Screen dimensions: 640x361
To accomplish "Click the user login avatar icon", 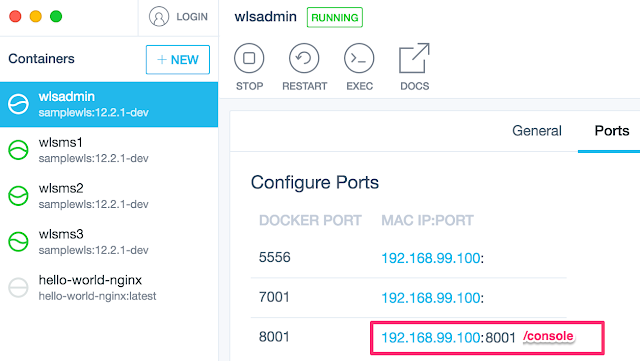I will click(x=159, y=17).
